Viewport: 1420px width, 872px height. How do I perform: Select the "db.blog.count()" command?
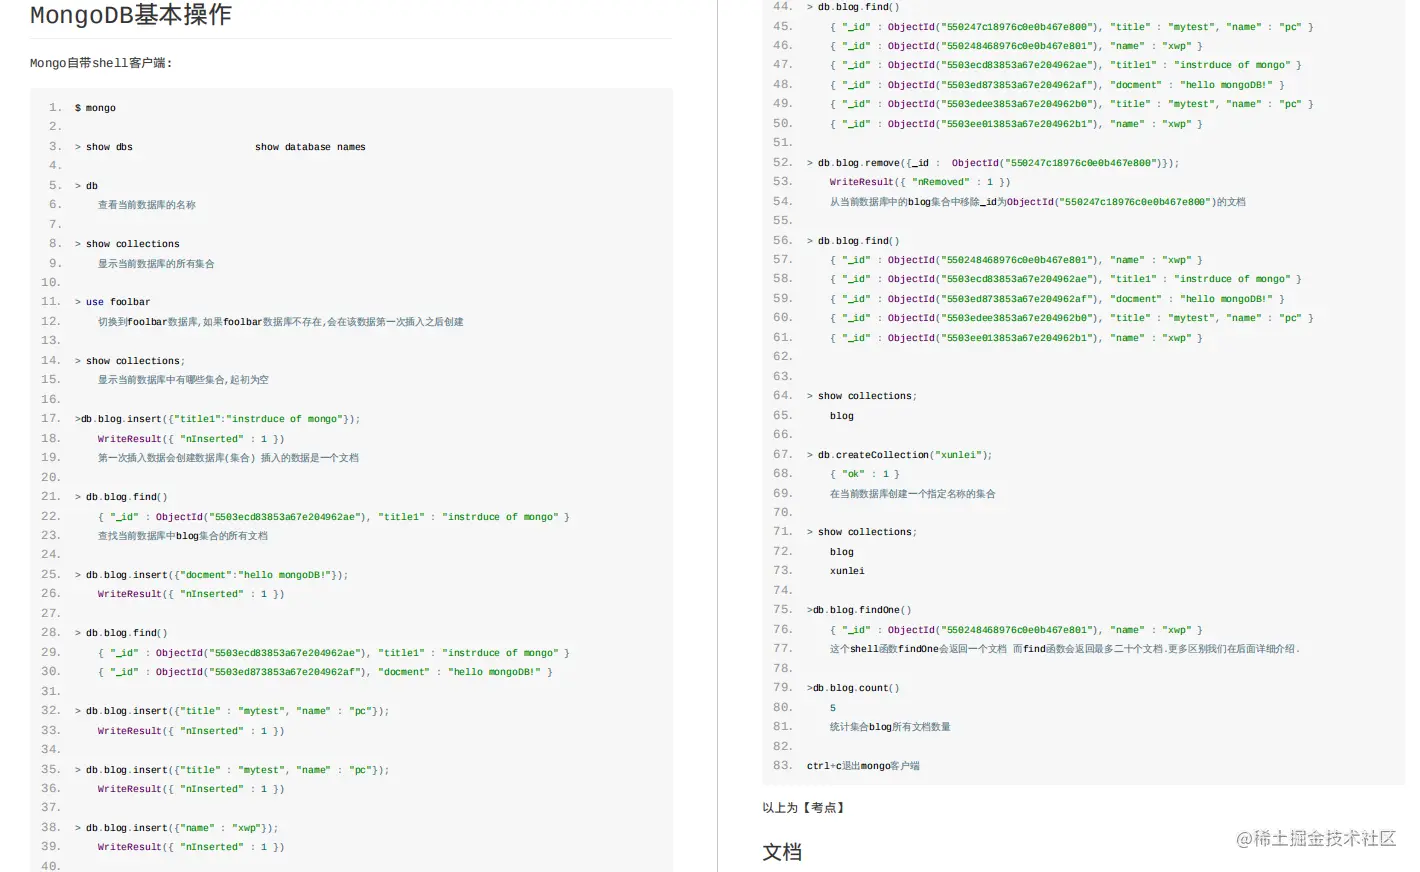[x=850, y=687]
